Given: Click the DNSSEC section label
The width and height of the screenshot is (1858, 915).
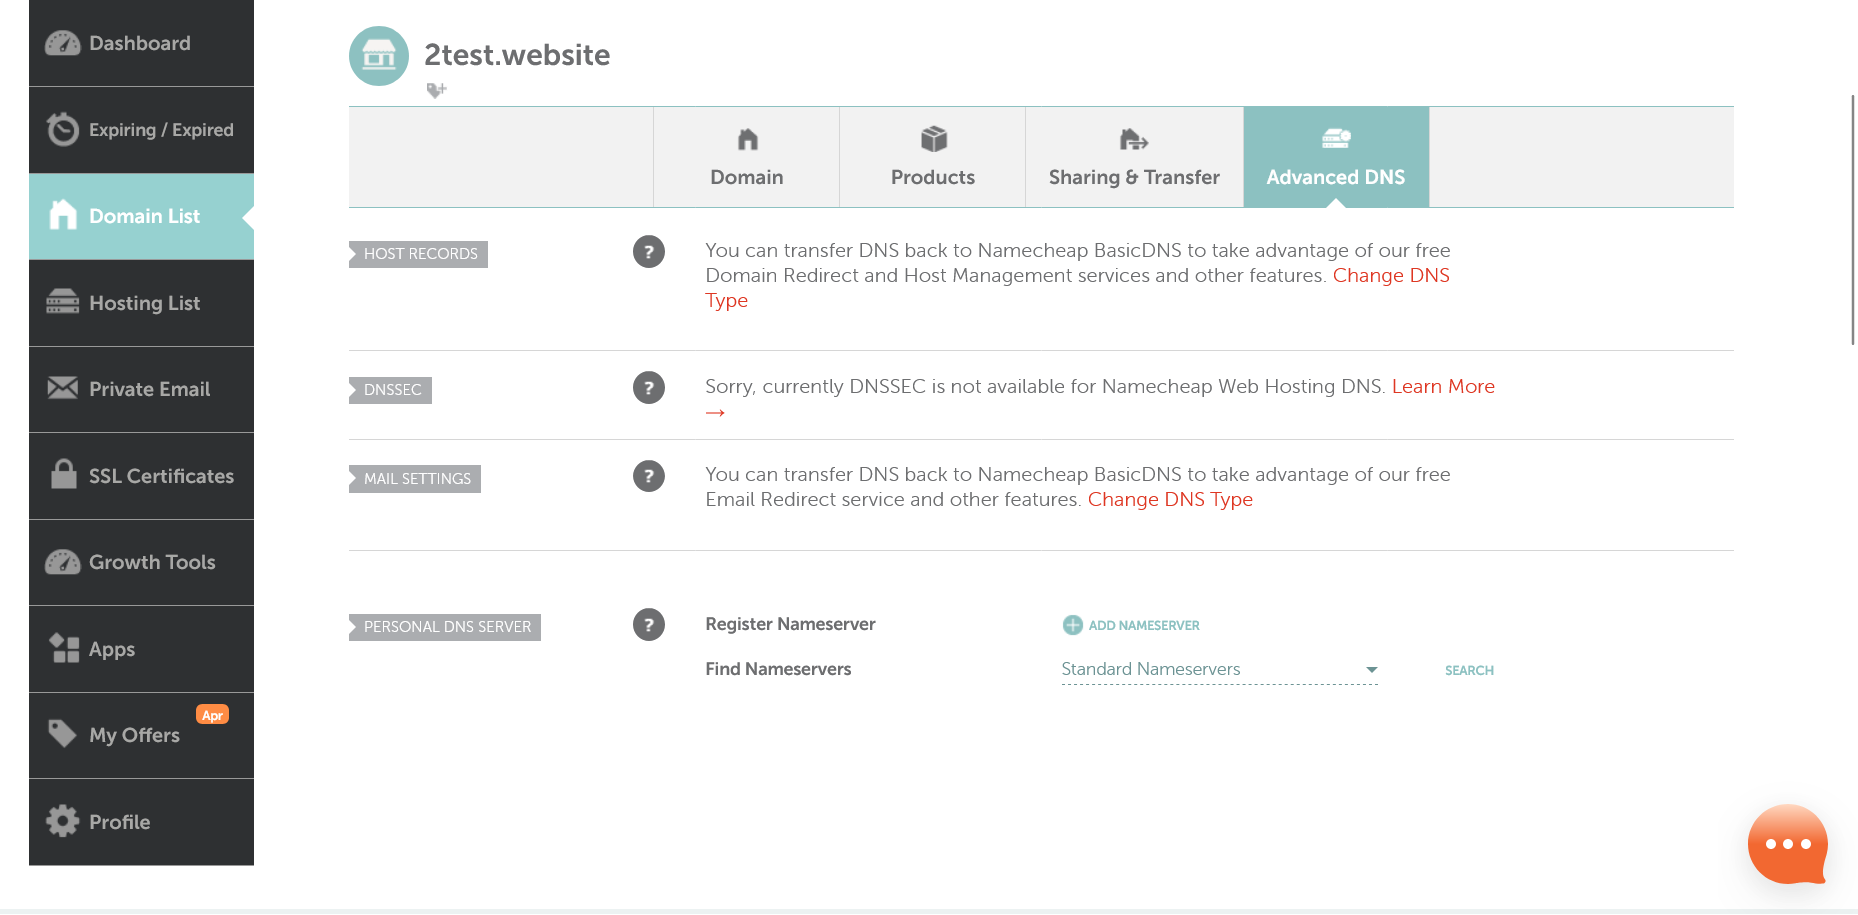Looking at the screenshot, I should coord(391,390).
